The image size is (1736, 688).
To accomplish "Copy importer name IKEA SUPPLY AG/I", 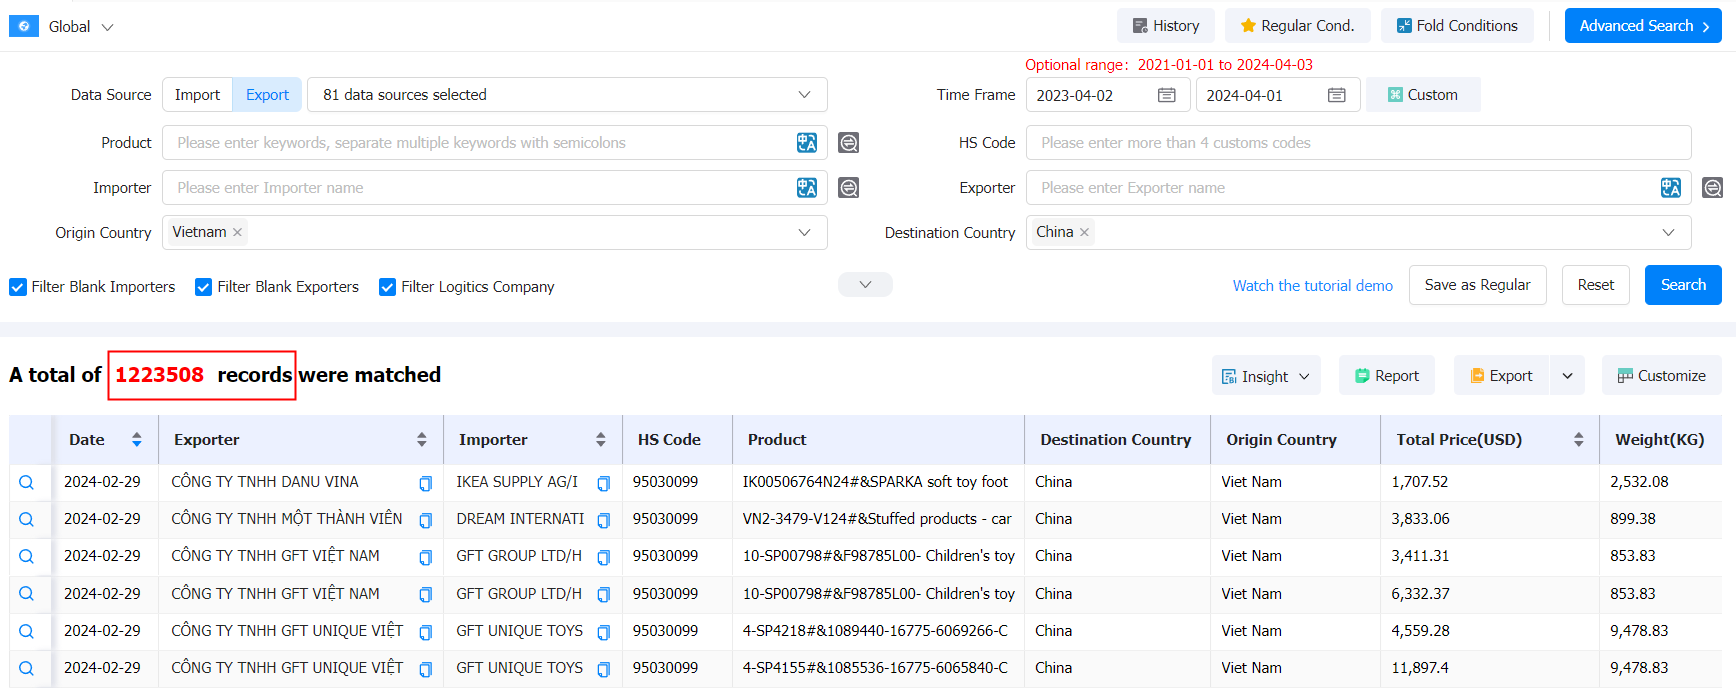I will click(603, 483).
